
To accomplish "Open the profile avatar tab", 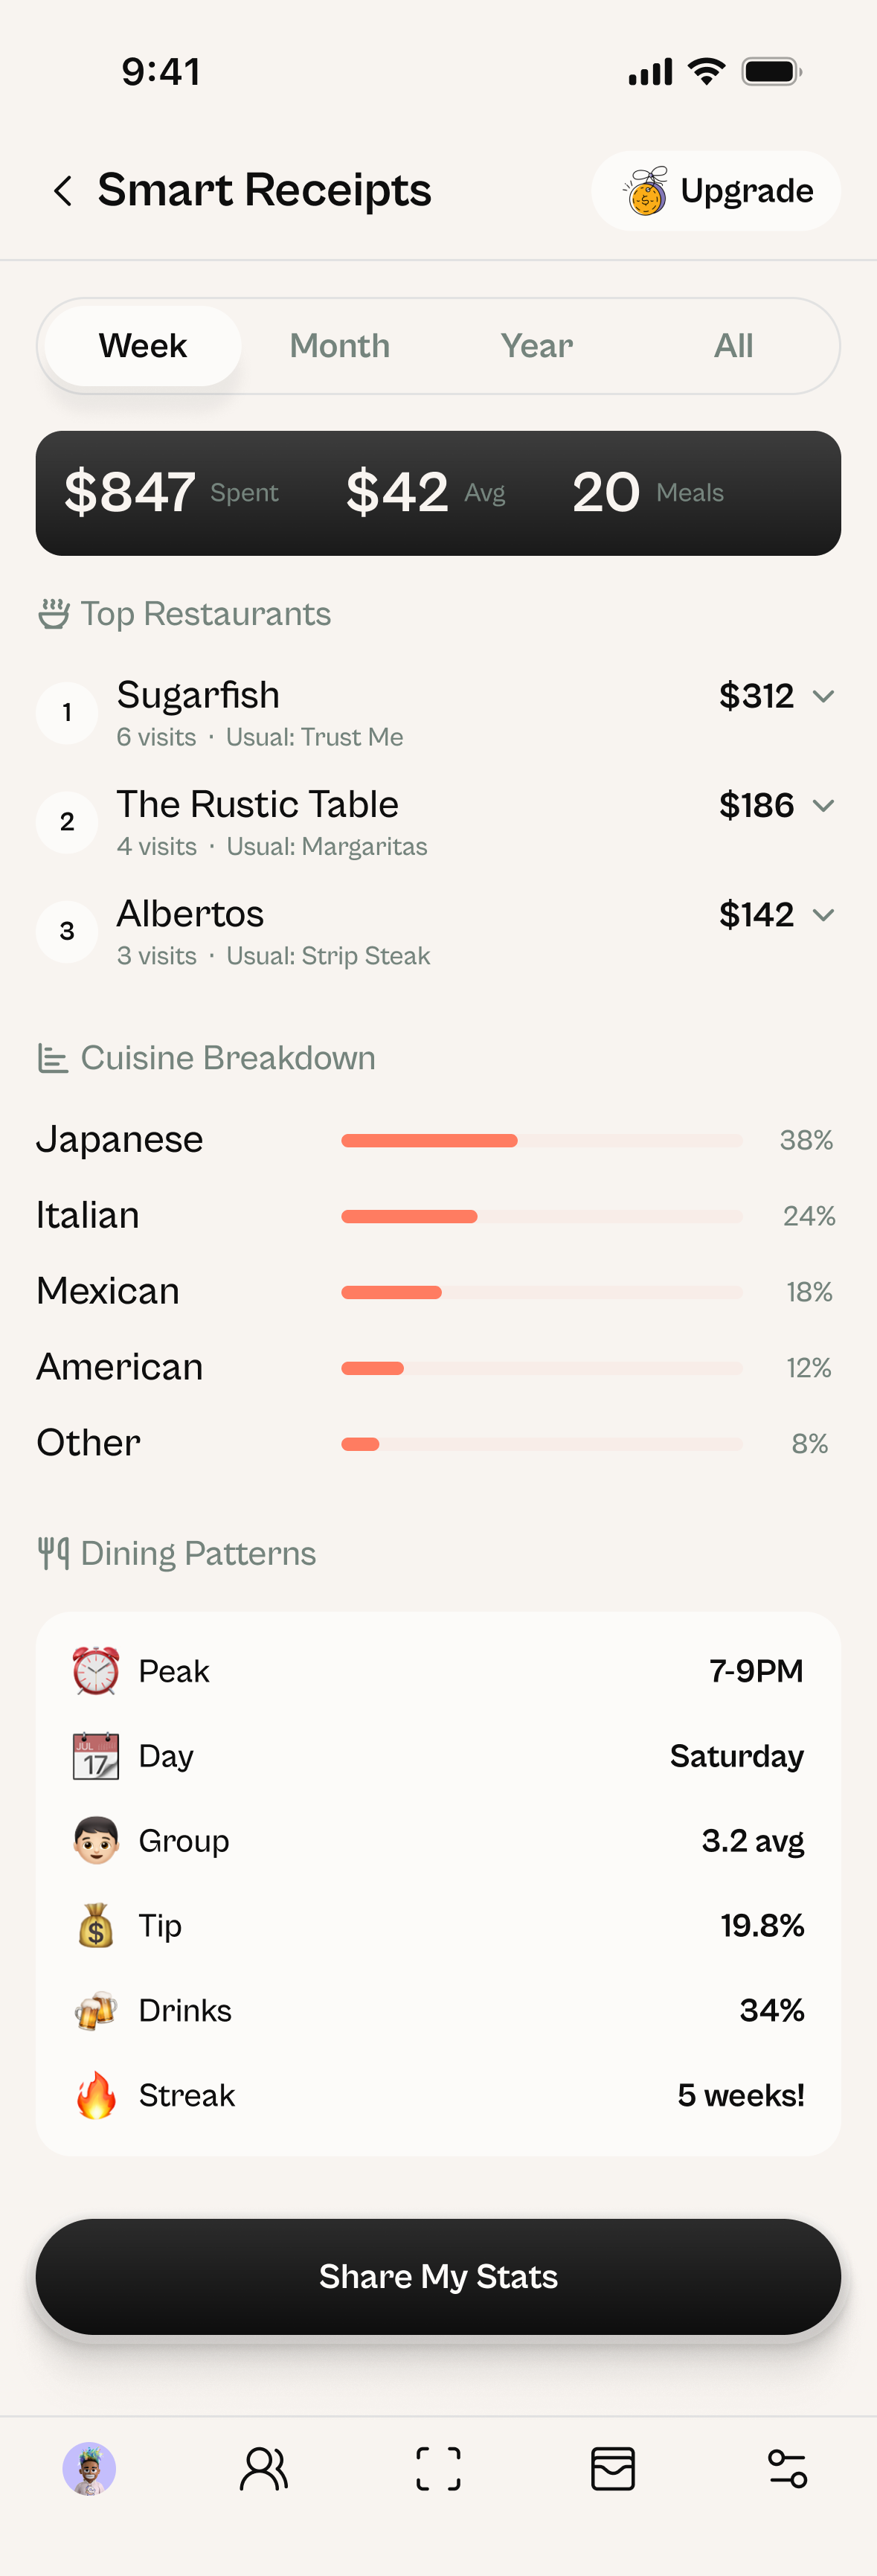I will click(x=89, y=2468).
